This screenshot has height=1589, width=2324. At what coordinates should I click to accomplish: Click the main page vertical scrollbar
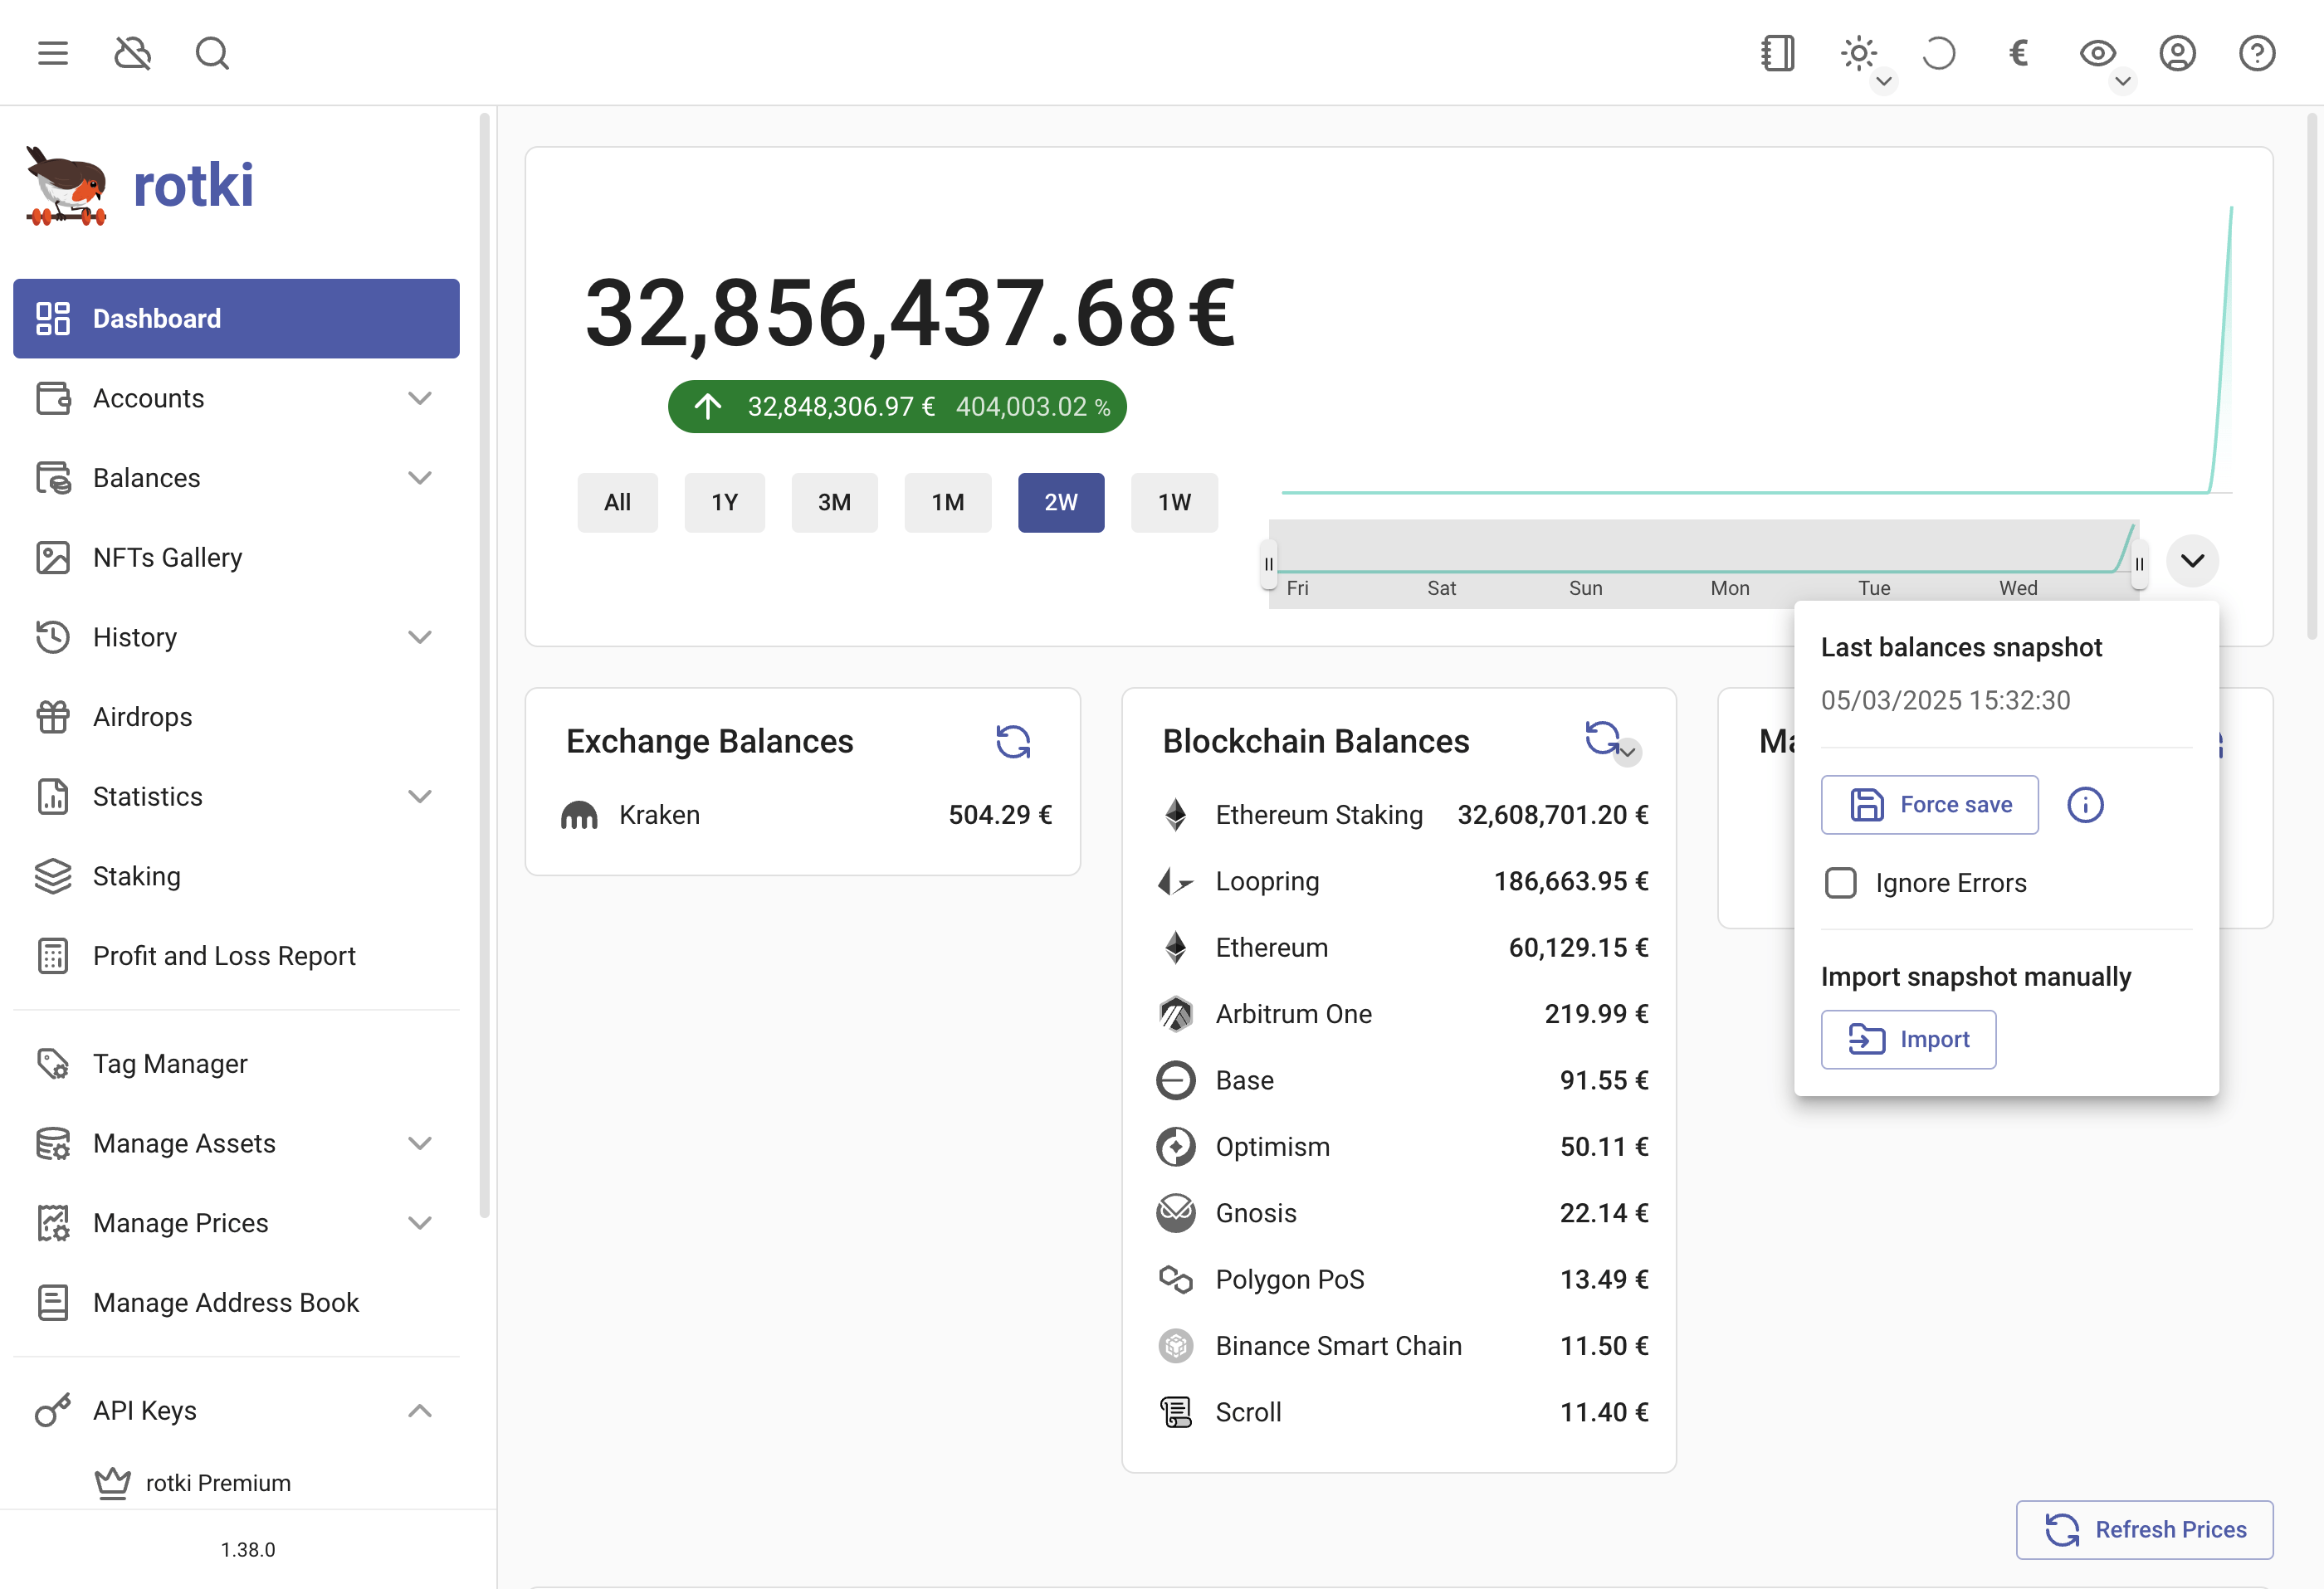click(2312, 376)
